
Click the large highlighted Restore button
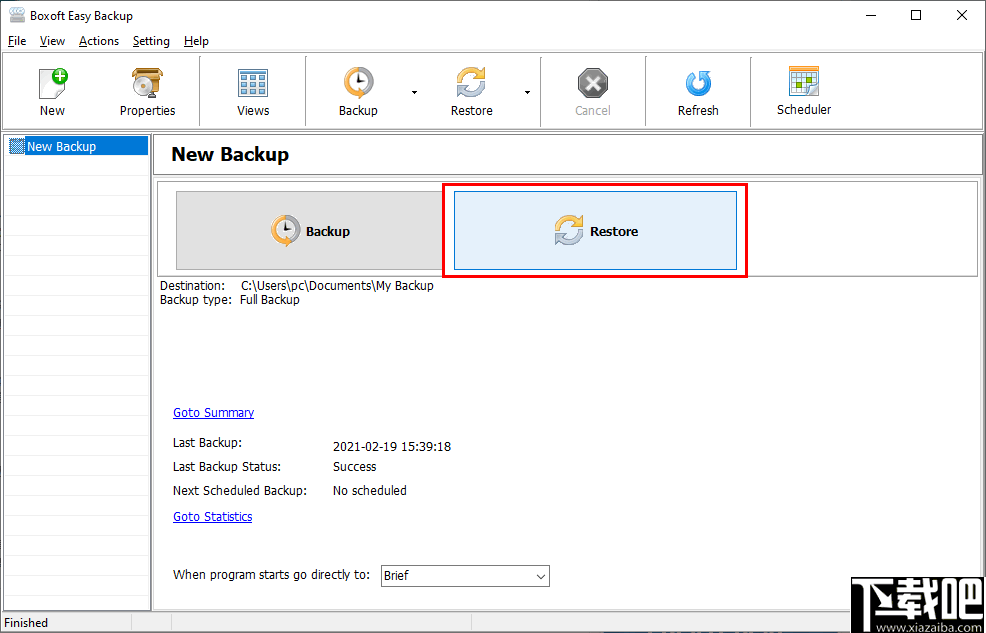click(595, 230)
